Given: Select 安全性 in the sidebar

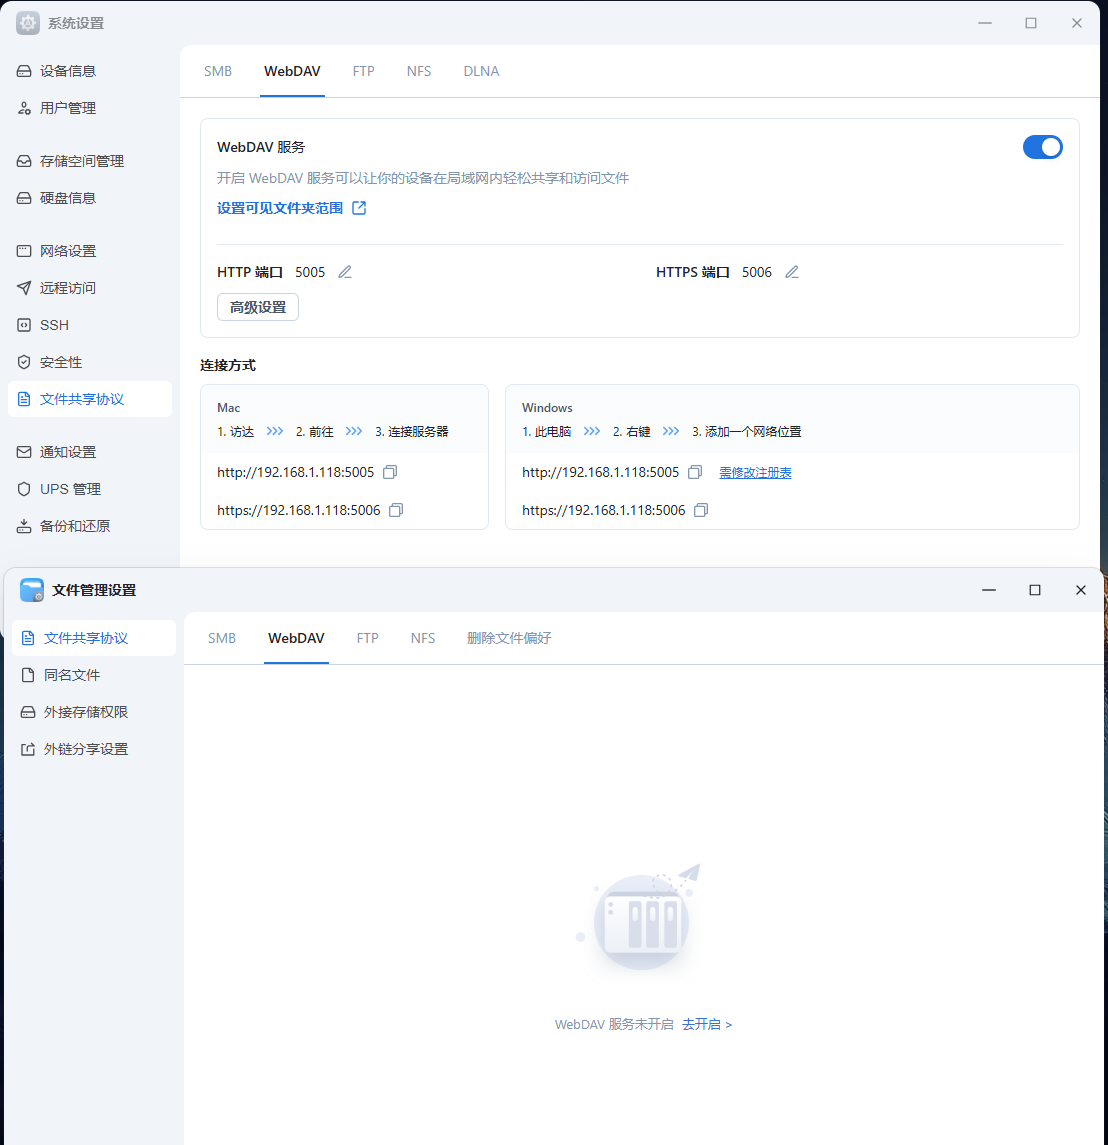Looking at the screenshot, I should (x=90, y=362).
